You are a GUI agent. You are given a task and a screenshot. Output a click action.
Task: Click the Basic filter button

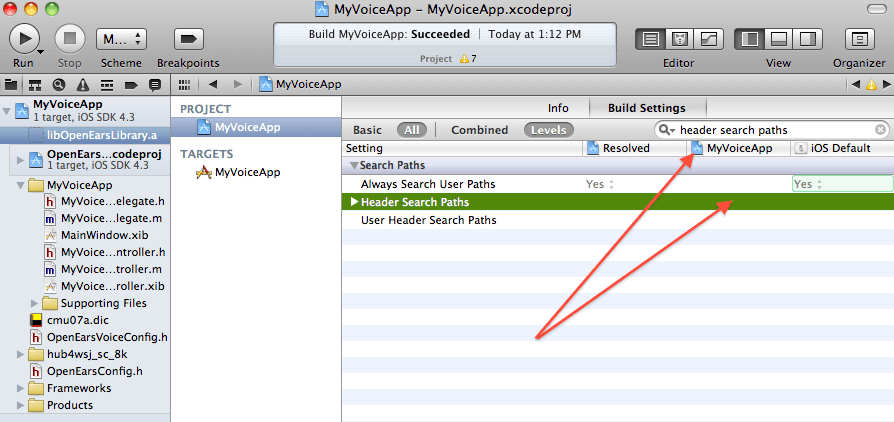367,130
